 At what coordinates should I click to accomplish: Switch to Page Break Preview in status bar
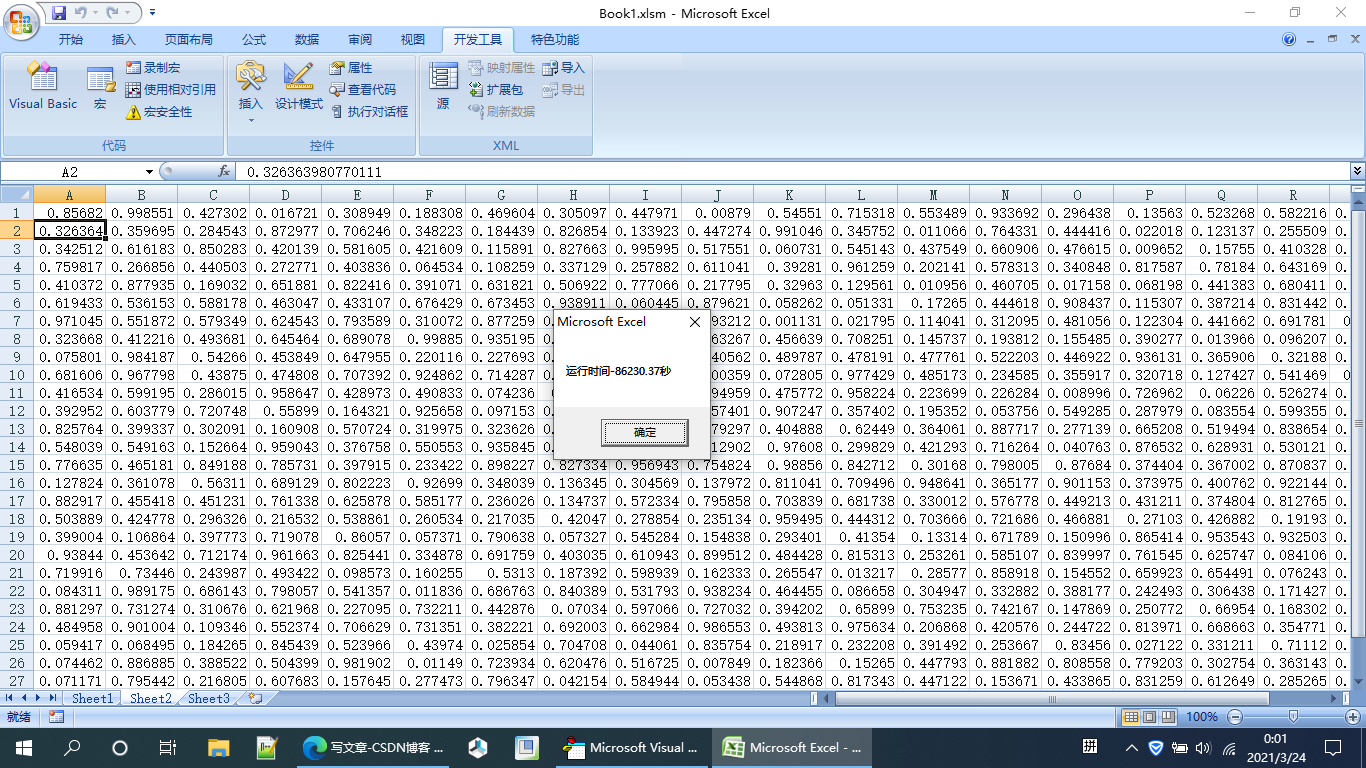coord(1167,717)
